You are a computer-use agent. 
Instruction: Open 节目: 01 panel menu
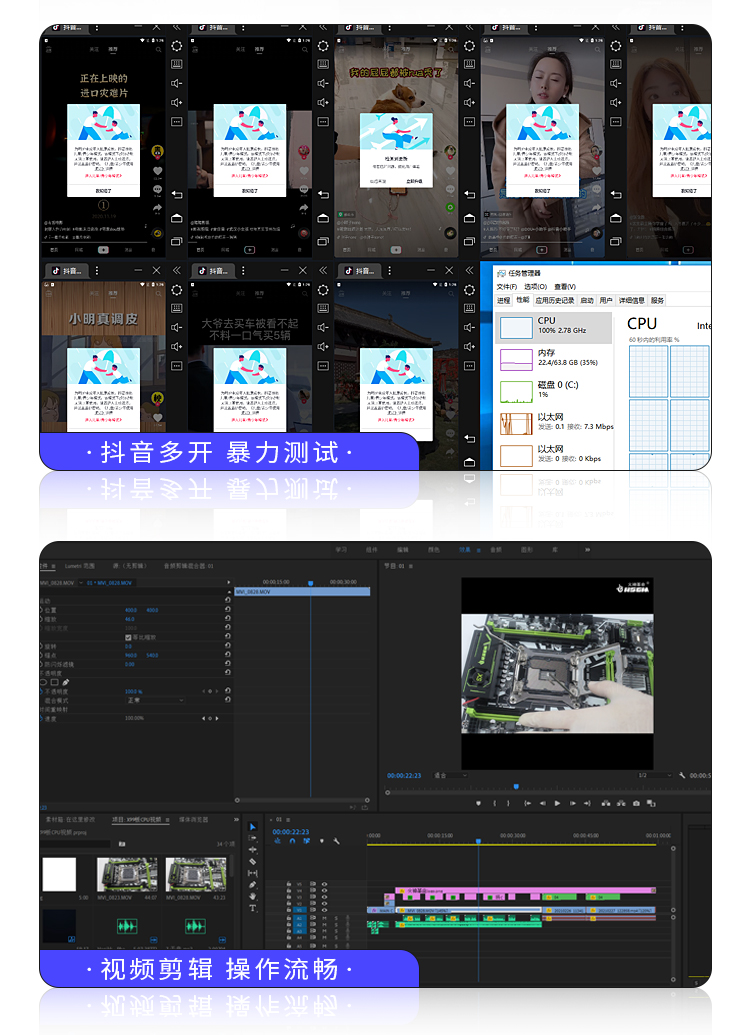tap(411, 566)
